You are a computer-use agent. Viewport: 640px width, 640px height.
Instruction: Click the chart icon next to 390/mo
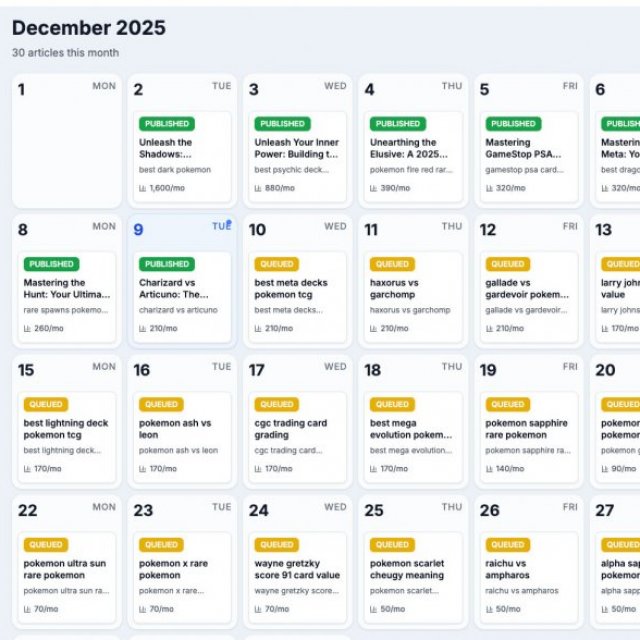[373, 188]
